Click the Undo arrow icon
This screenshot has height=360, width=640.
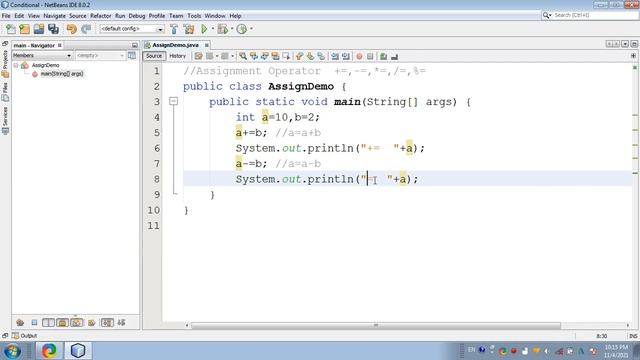click(71, 29)
